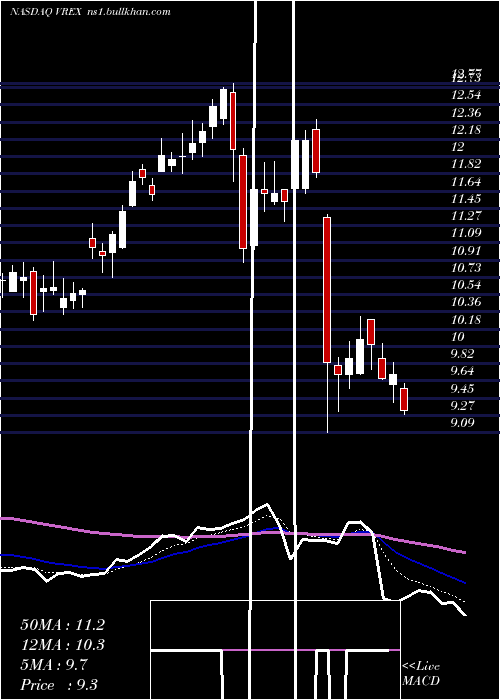Click the NASDAQ VREX chart title
The height and width of the screenshot is (700, 500).
point(46,12)
